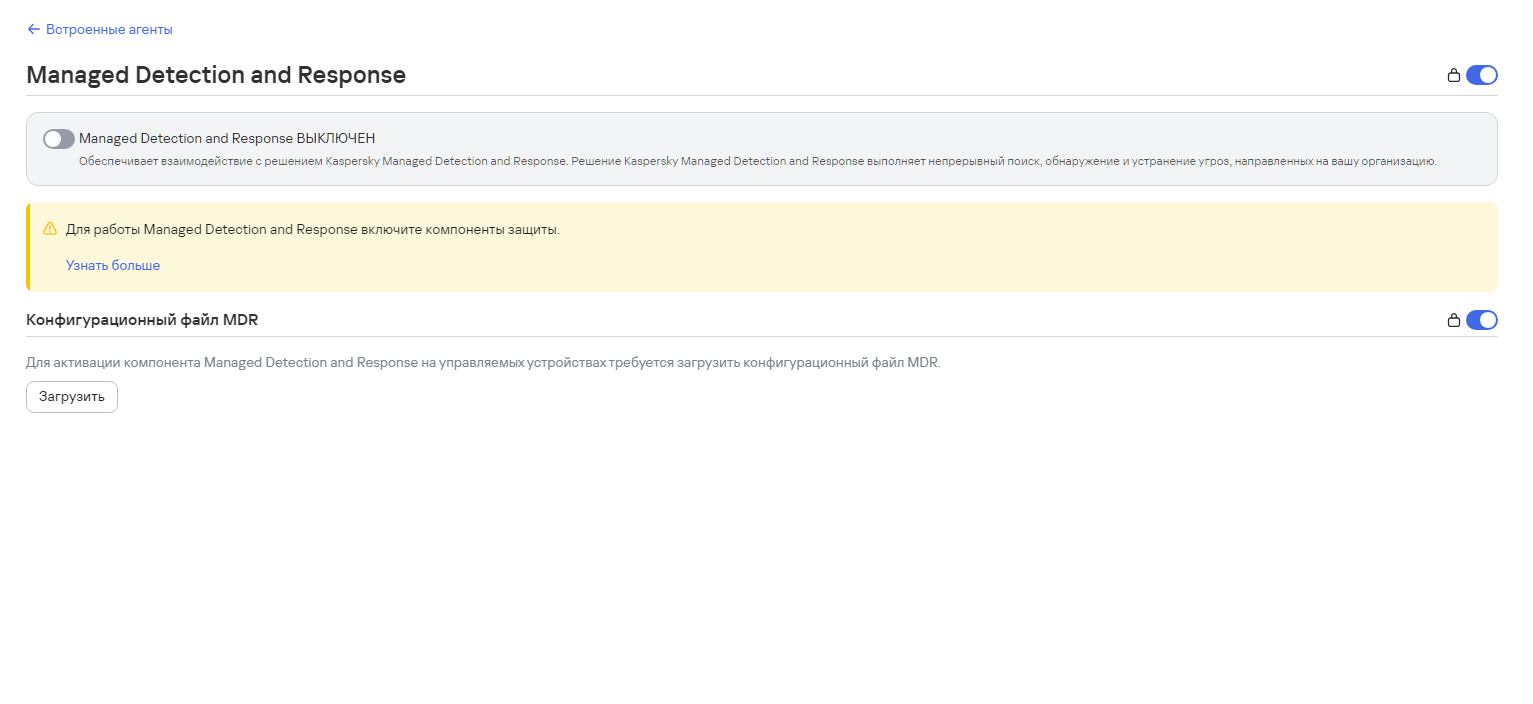Open the Узнать больше link

coord(113,265)
